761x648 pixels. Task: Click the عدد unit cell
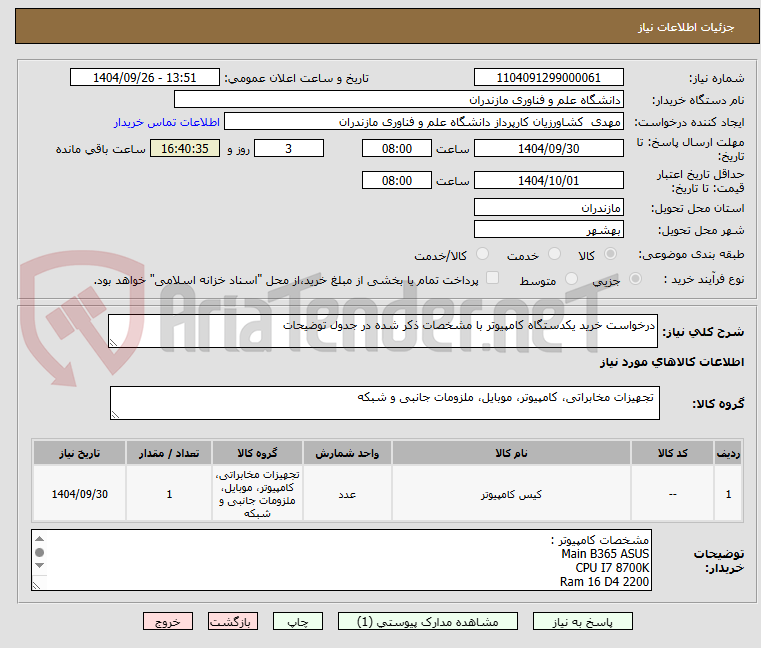pyautogui.click(x=347, y=494)
